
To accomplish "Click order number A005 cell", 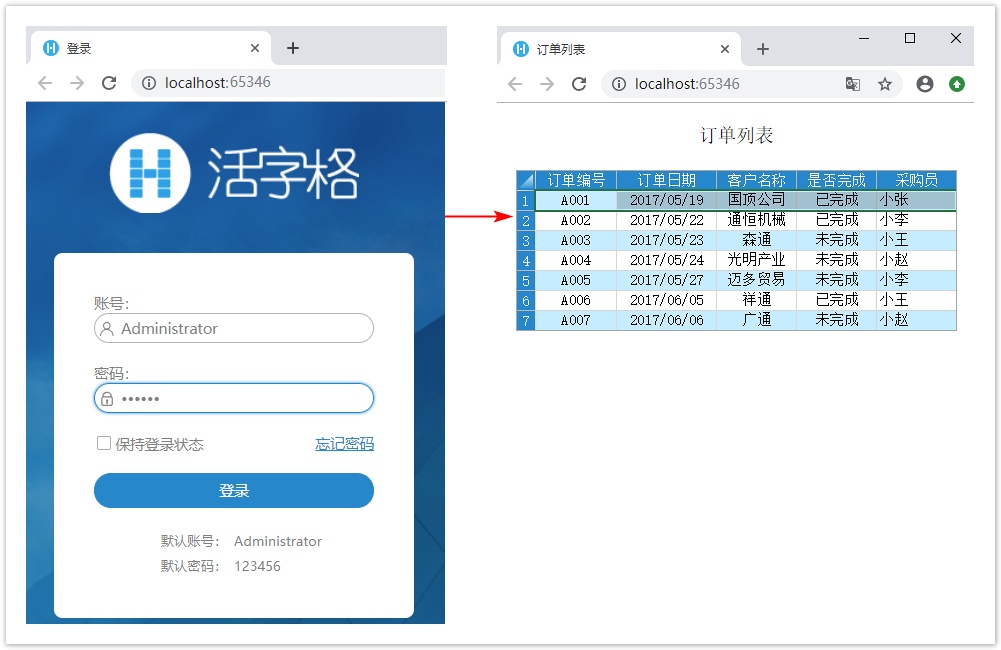I will point(576,280).
